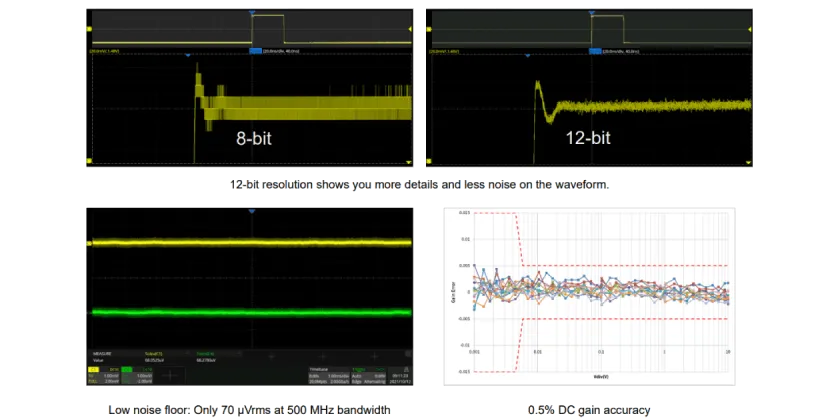Click the 12-bit label on the waveform
Image resolution: width=840 pixels, height=420 pixels.
588,138
